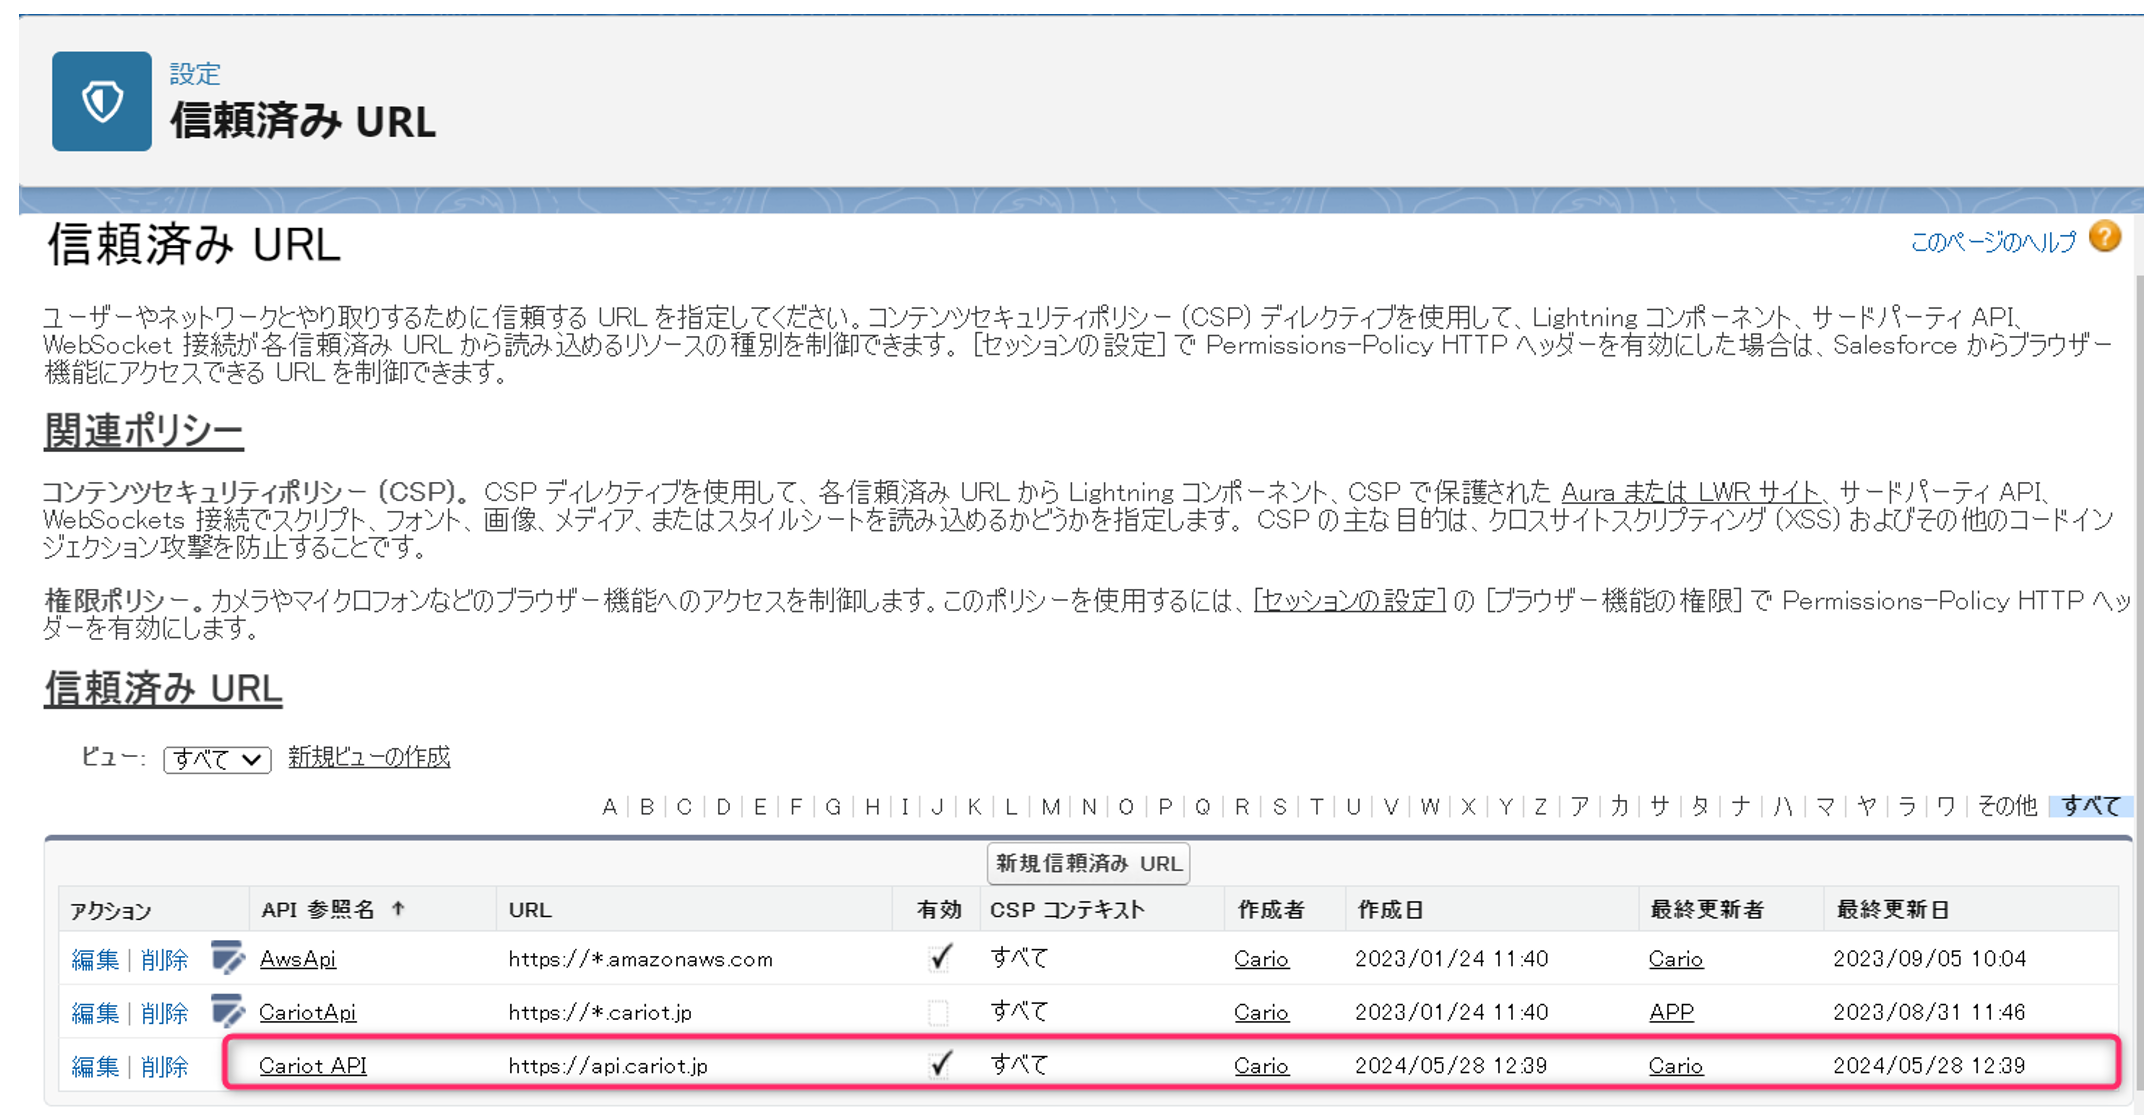The height and width of the screenshot is (1115, 2156).
Task: Click the shield Trusted URL setup icon
Action: 101,101
